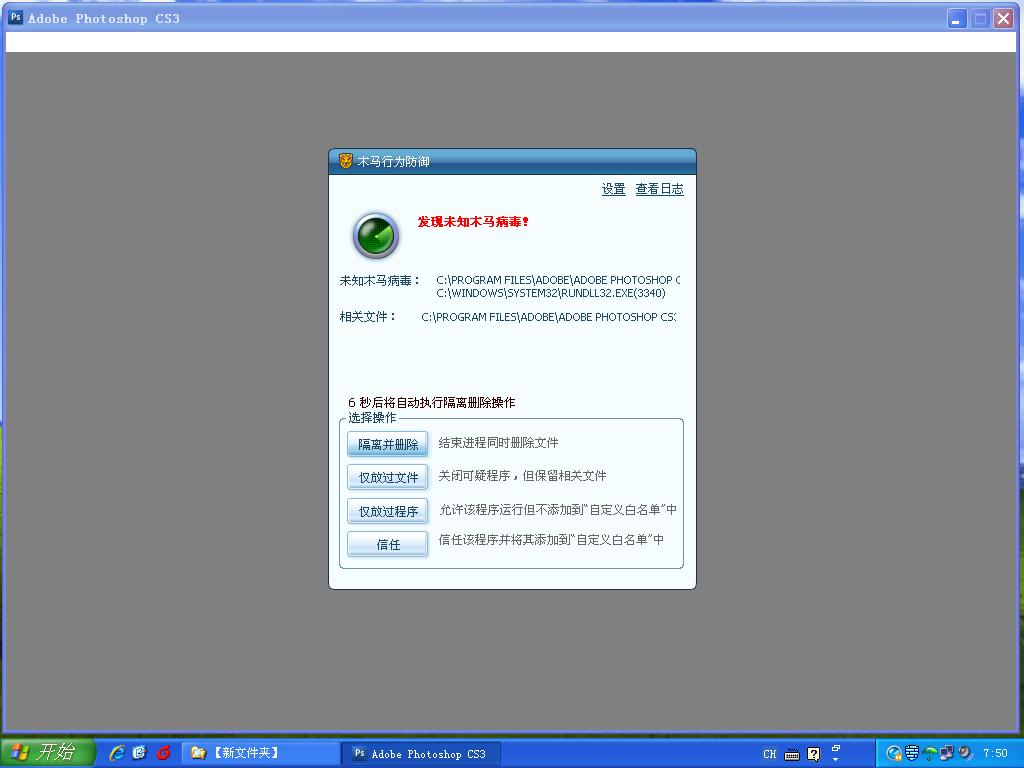Open the 设置 settings link
This screenshot has width=1024, height=768.
(x=613, y=189)
